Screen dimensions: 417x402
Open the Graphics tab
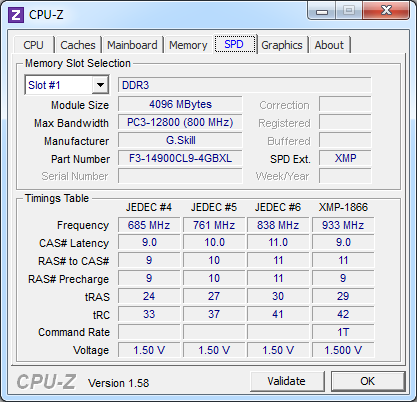282,45
